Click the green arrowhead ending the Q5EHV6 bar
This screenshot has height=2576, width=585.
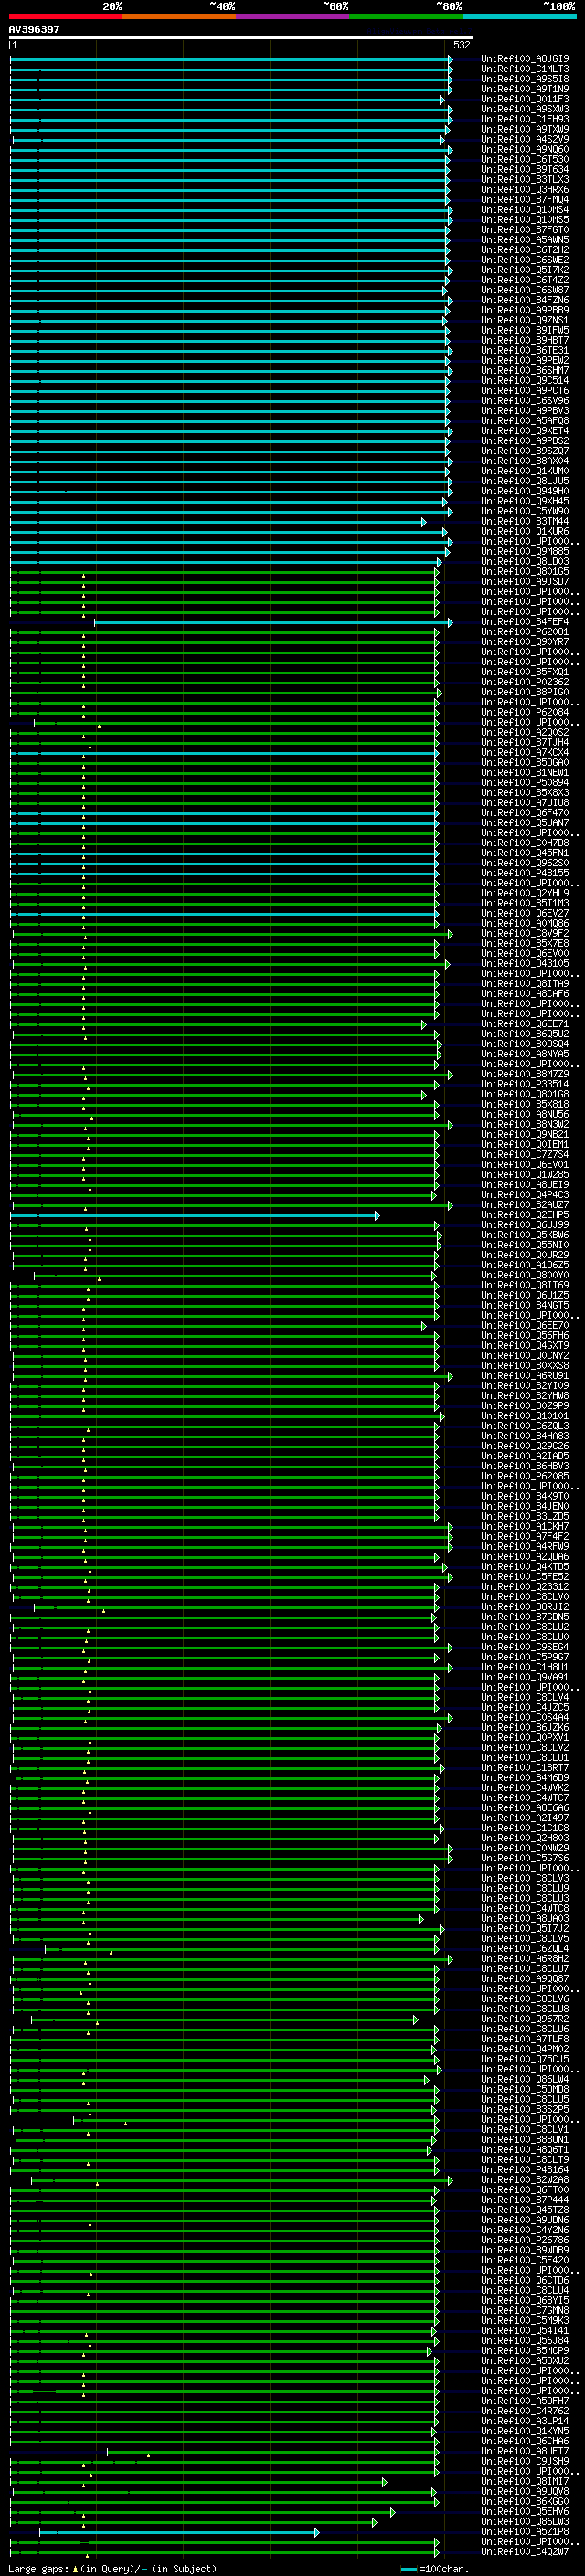coord(392,2512)
